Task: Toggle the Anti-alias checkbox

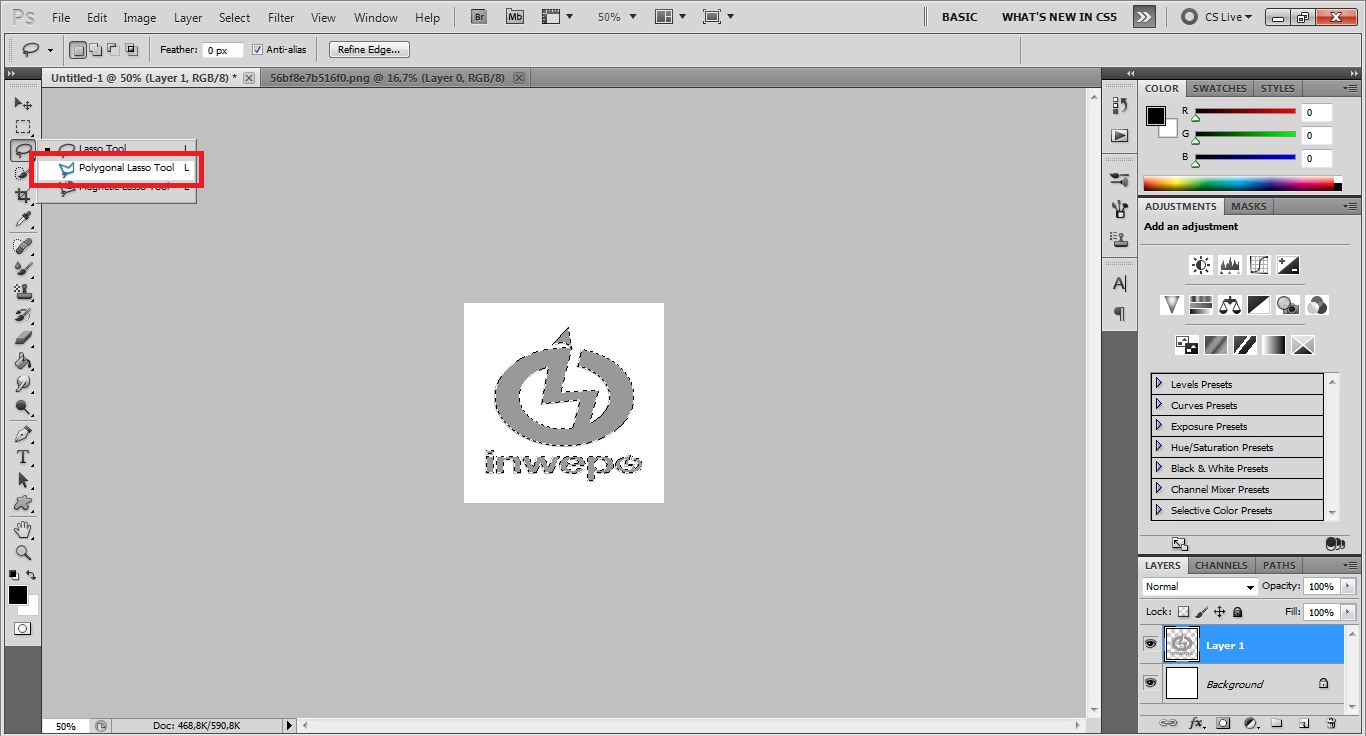Action: coord(258,50)
